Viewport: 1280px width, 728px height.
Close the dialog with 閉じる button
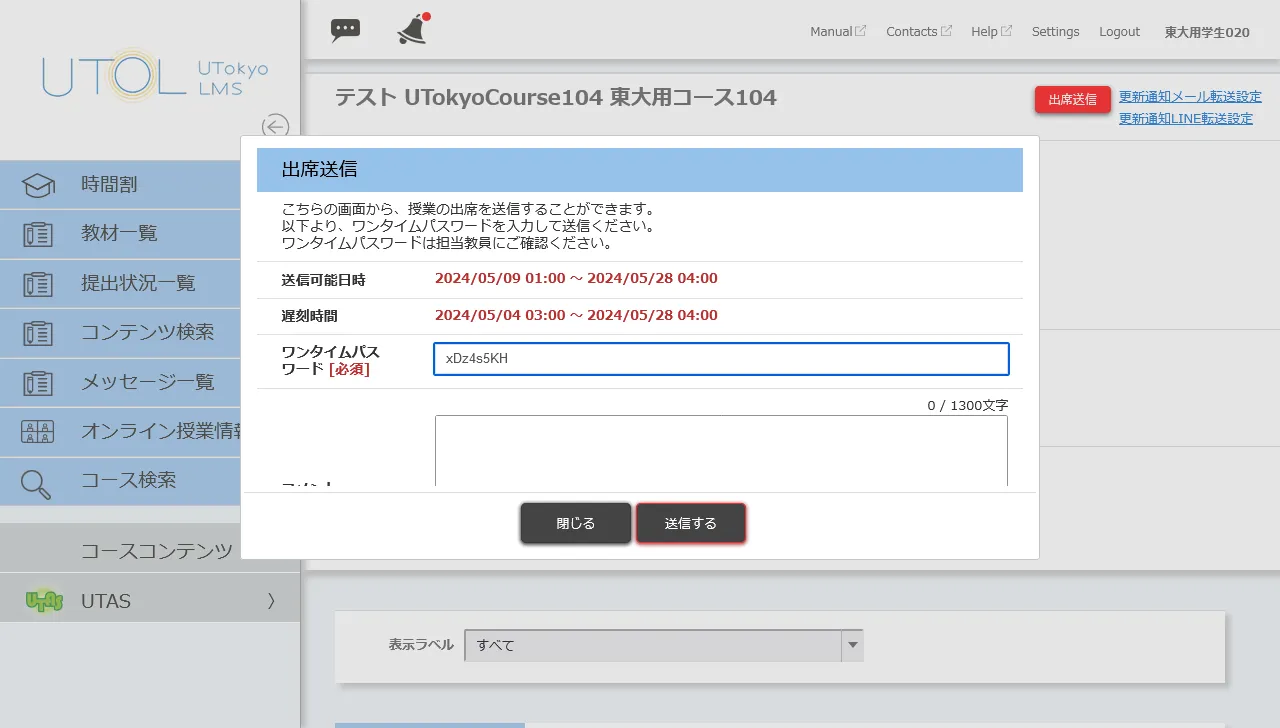click(575, 522)
